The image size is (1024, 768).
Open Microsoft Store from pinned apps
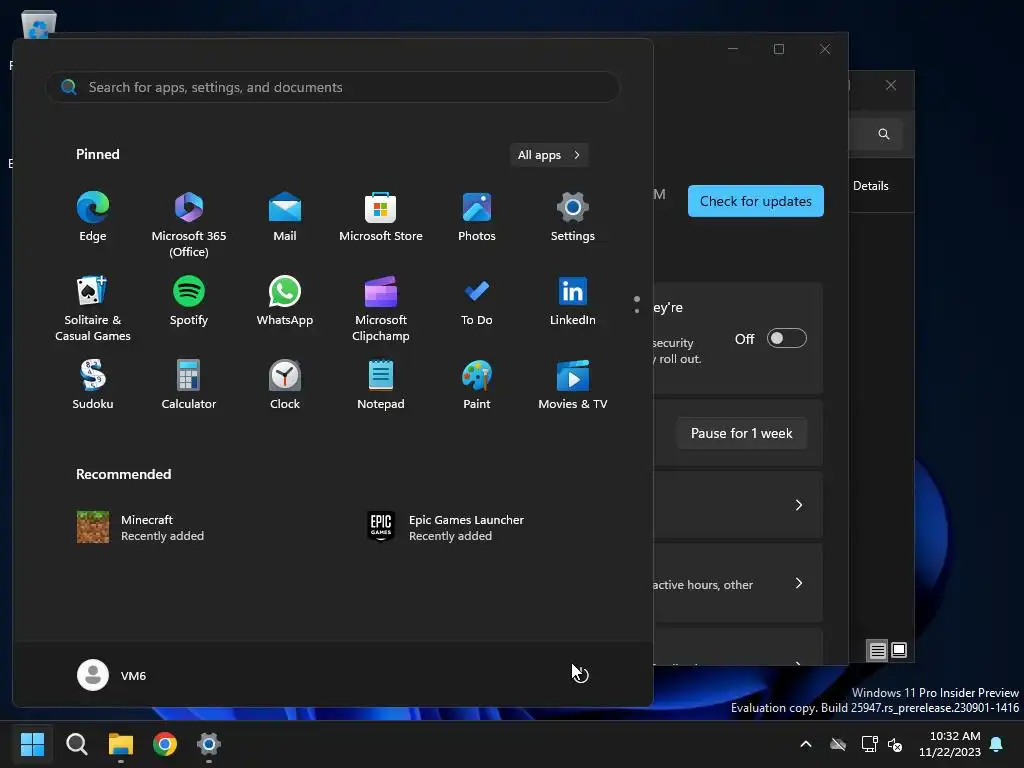(x=381, y=217)
